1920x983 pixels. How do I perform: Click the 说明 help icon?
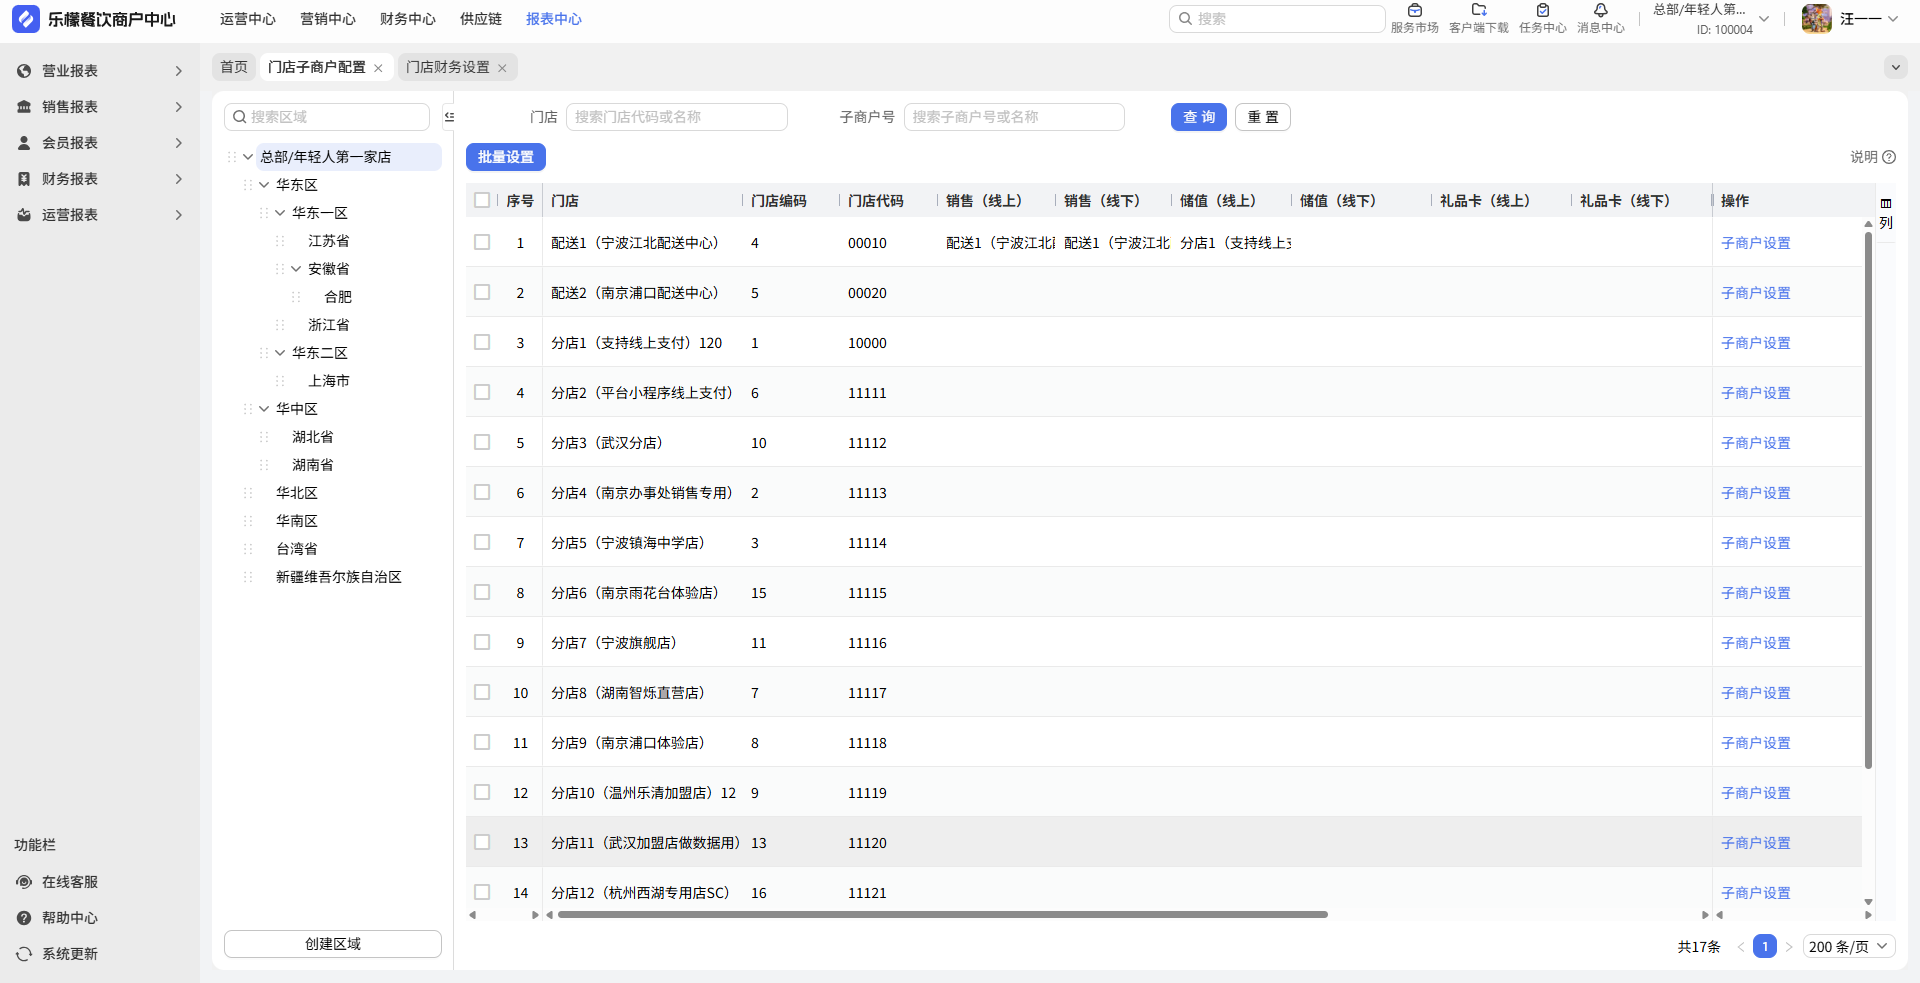coord(1889,157)
